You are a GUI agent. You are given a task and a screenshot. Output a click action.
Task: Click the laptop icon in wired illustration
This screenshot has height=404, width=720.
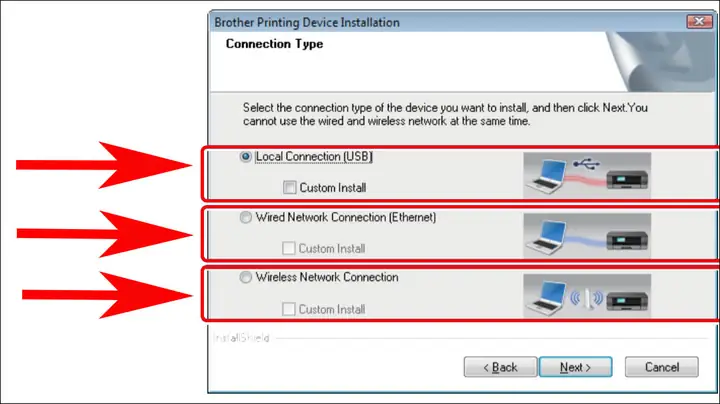click(546, 237)
